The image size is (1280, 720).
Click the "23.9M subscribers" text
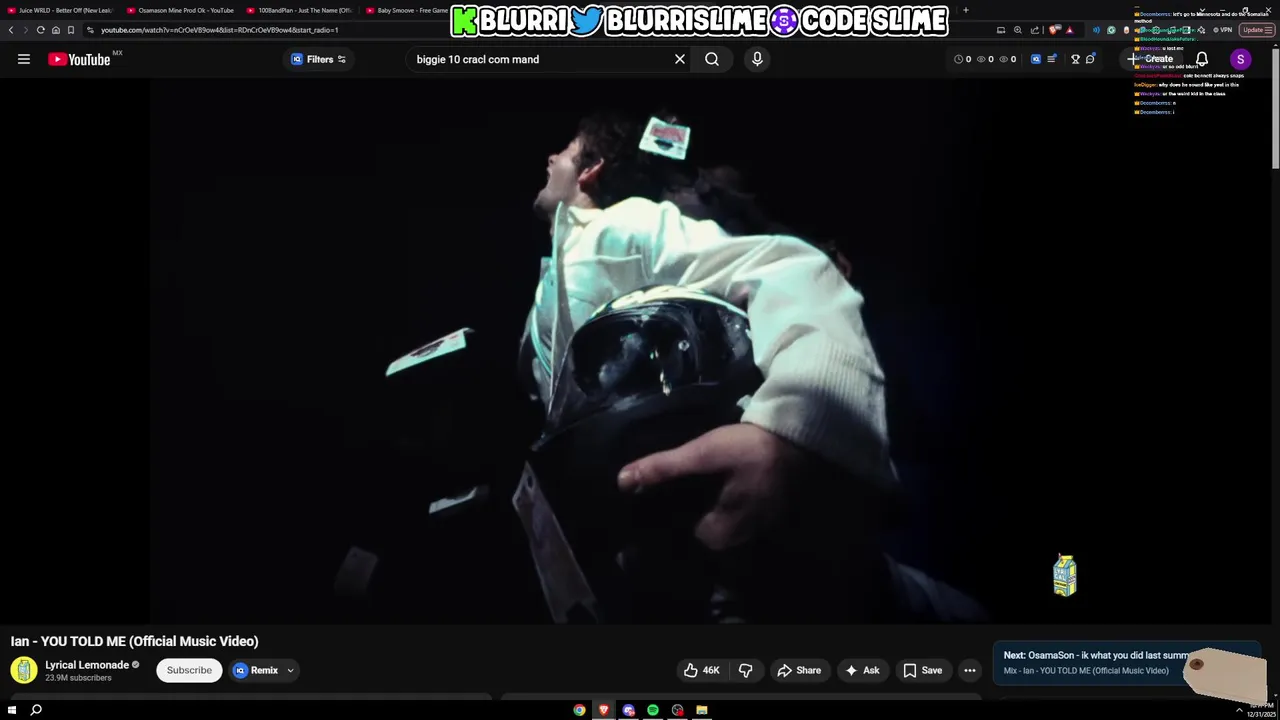[78, 678]
